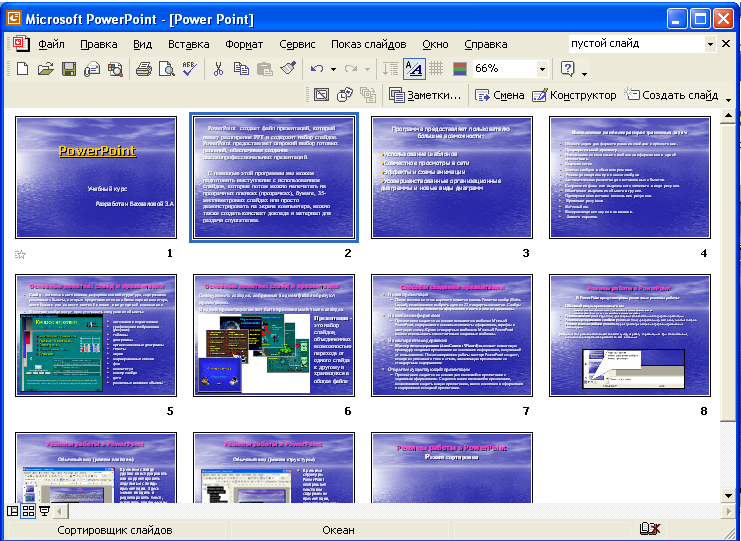Click the vertical scrollbar up arrow
The height and width of the screenshot is (541, 741).
[728, 116]
